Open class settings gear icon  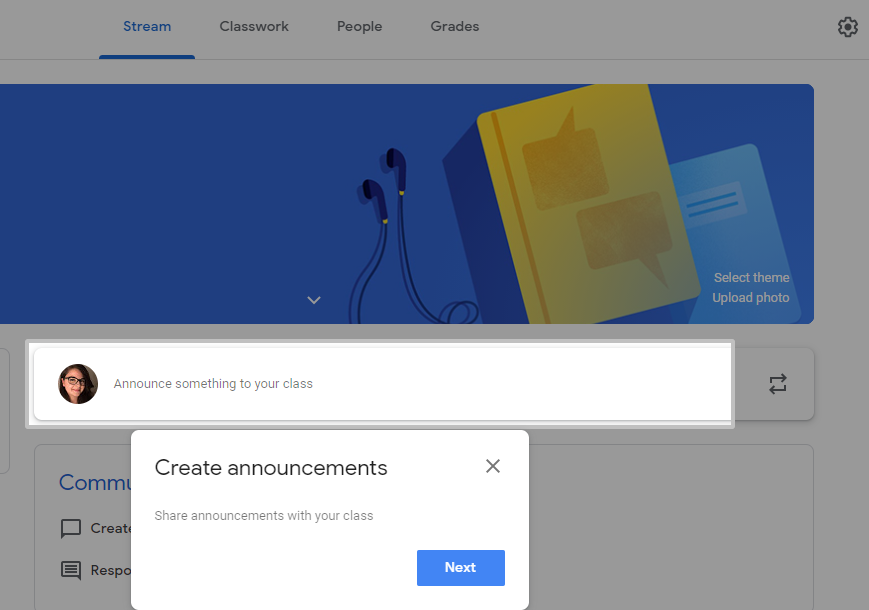tap(847, 27)
